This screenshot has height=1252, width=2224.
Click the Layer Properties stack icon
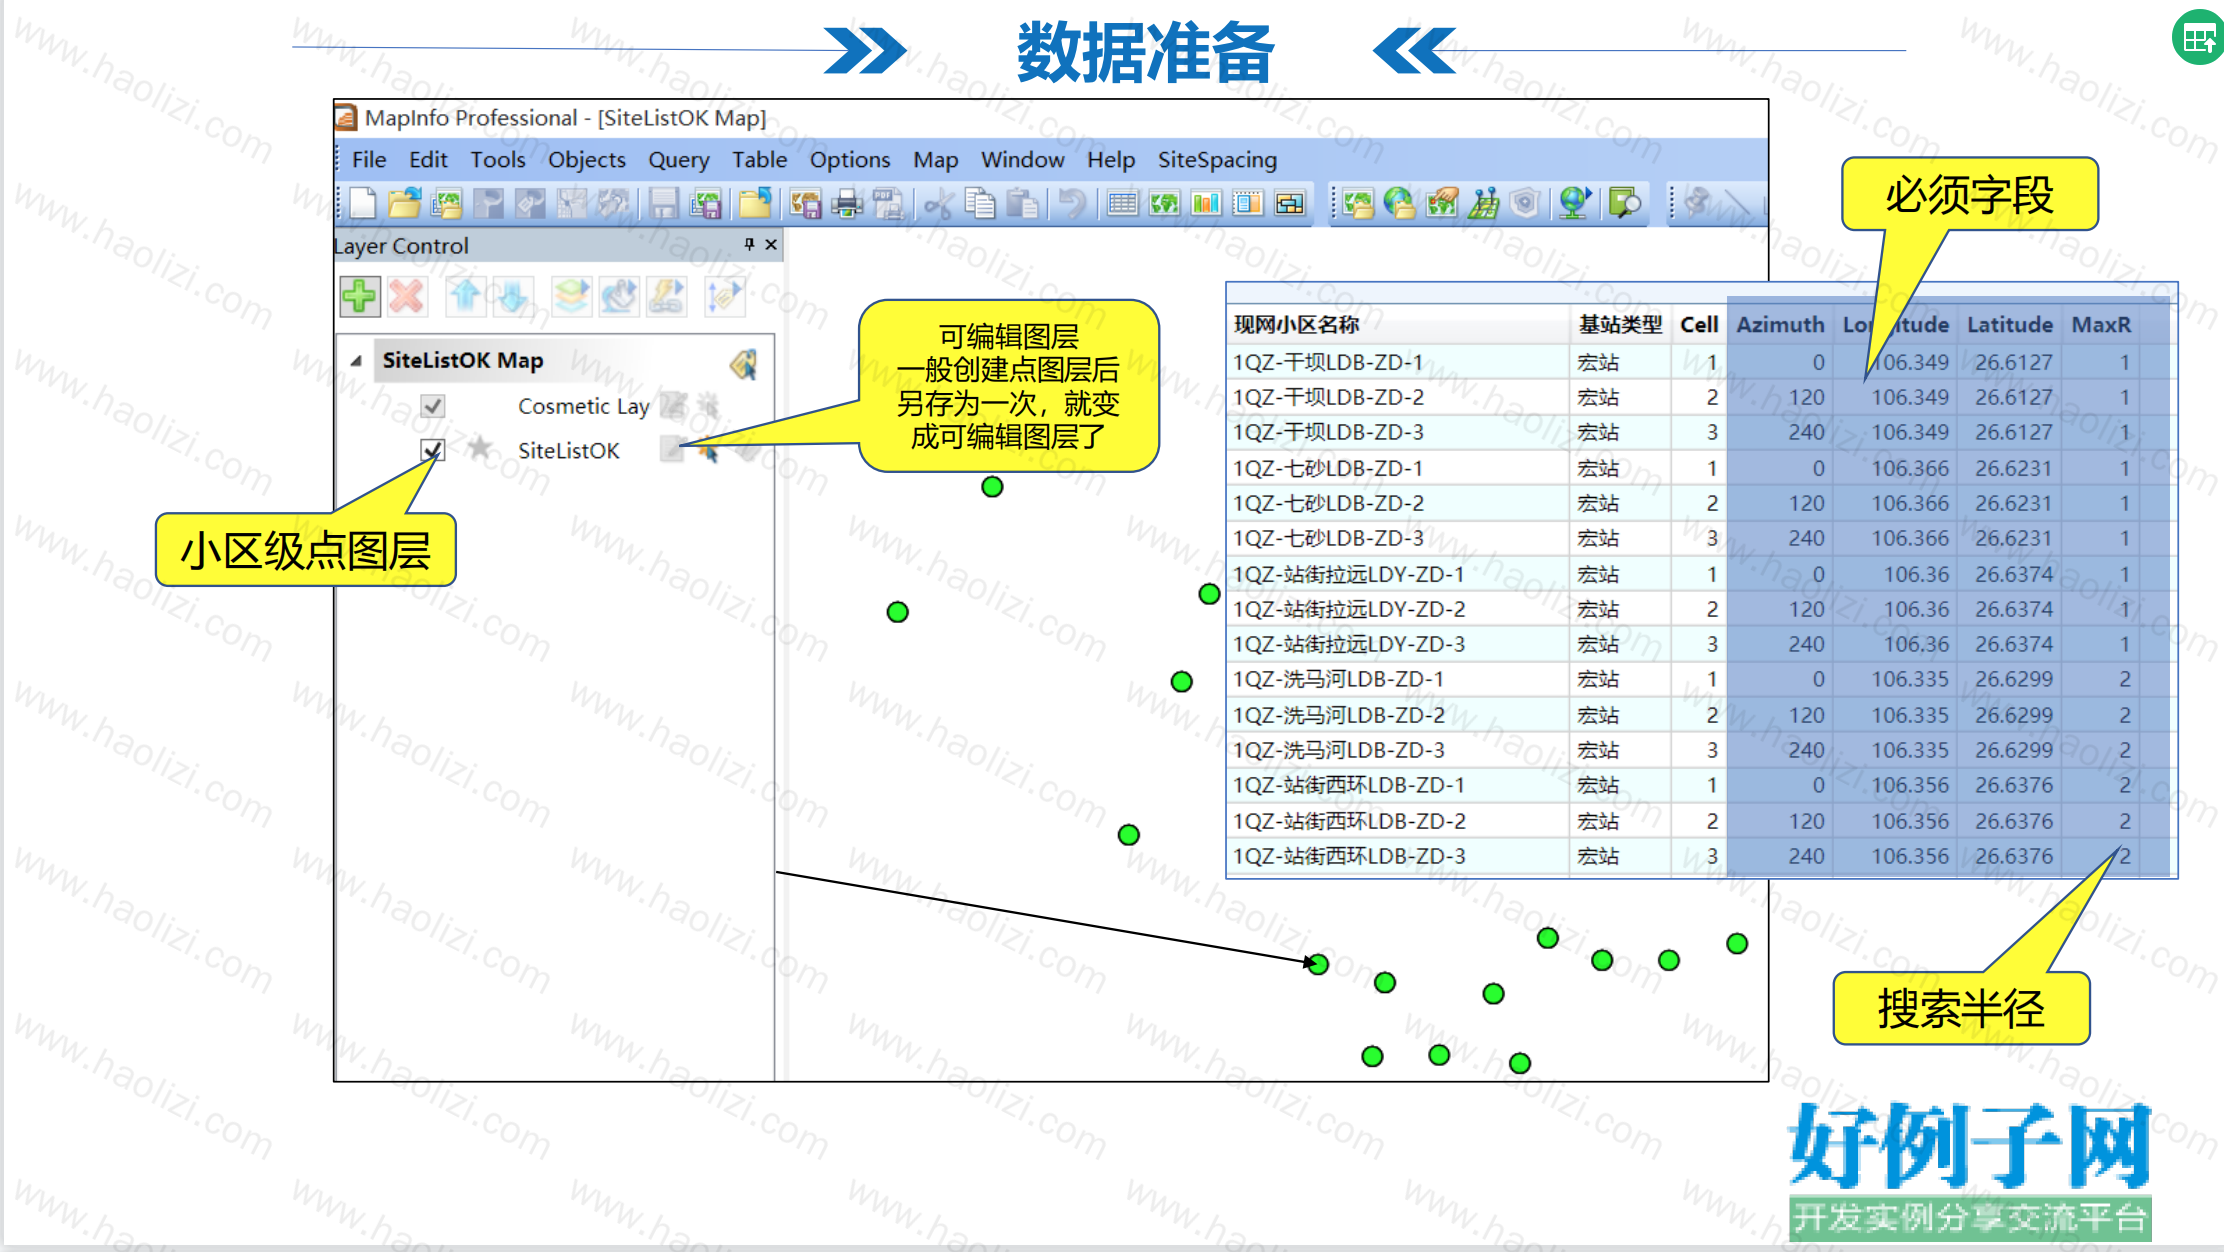(571, 297)
